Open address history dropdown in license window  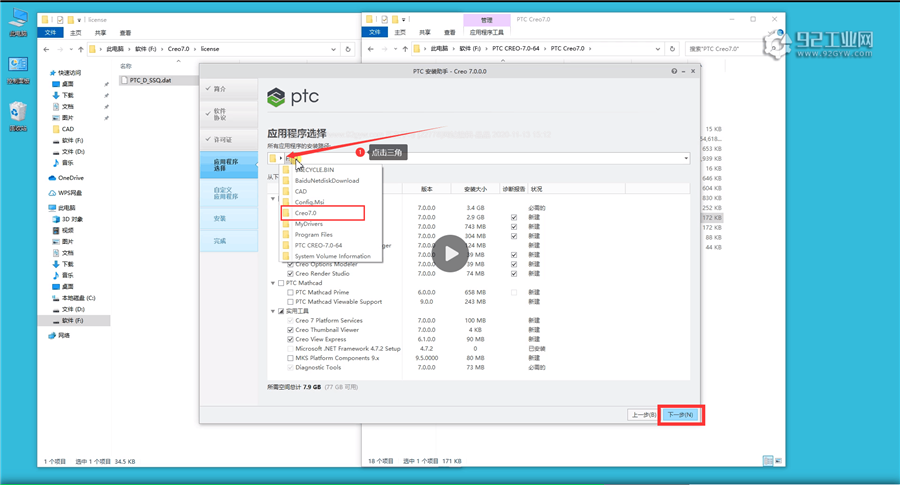pyautogui.click(x=333, y=49)
